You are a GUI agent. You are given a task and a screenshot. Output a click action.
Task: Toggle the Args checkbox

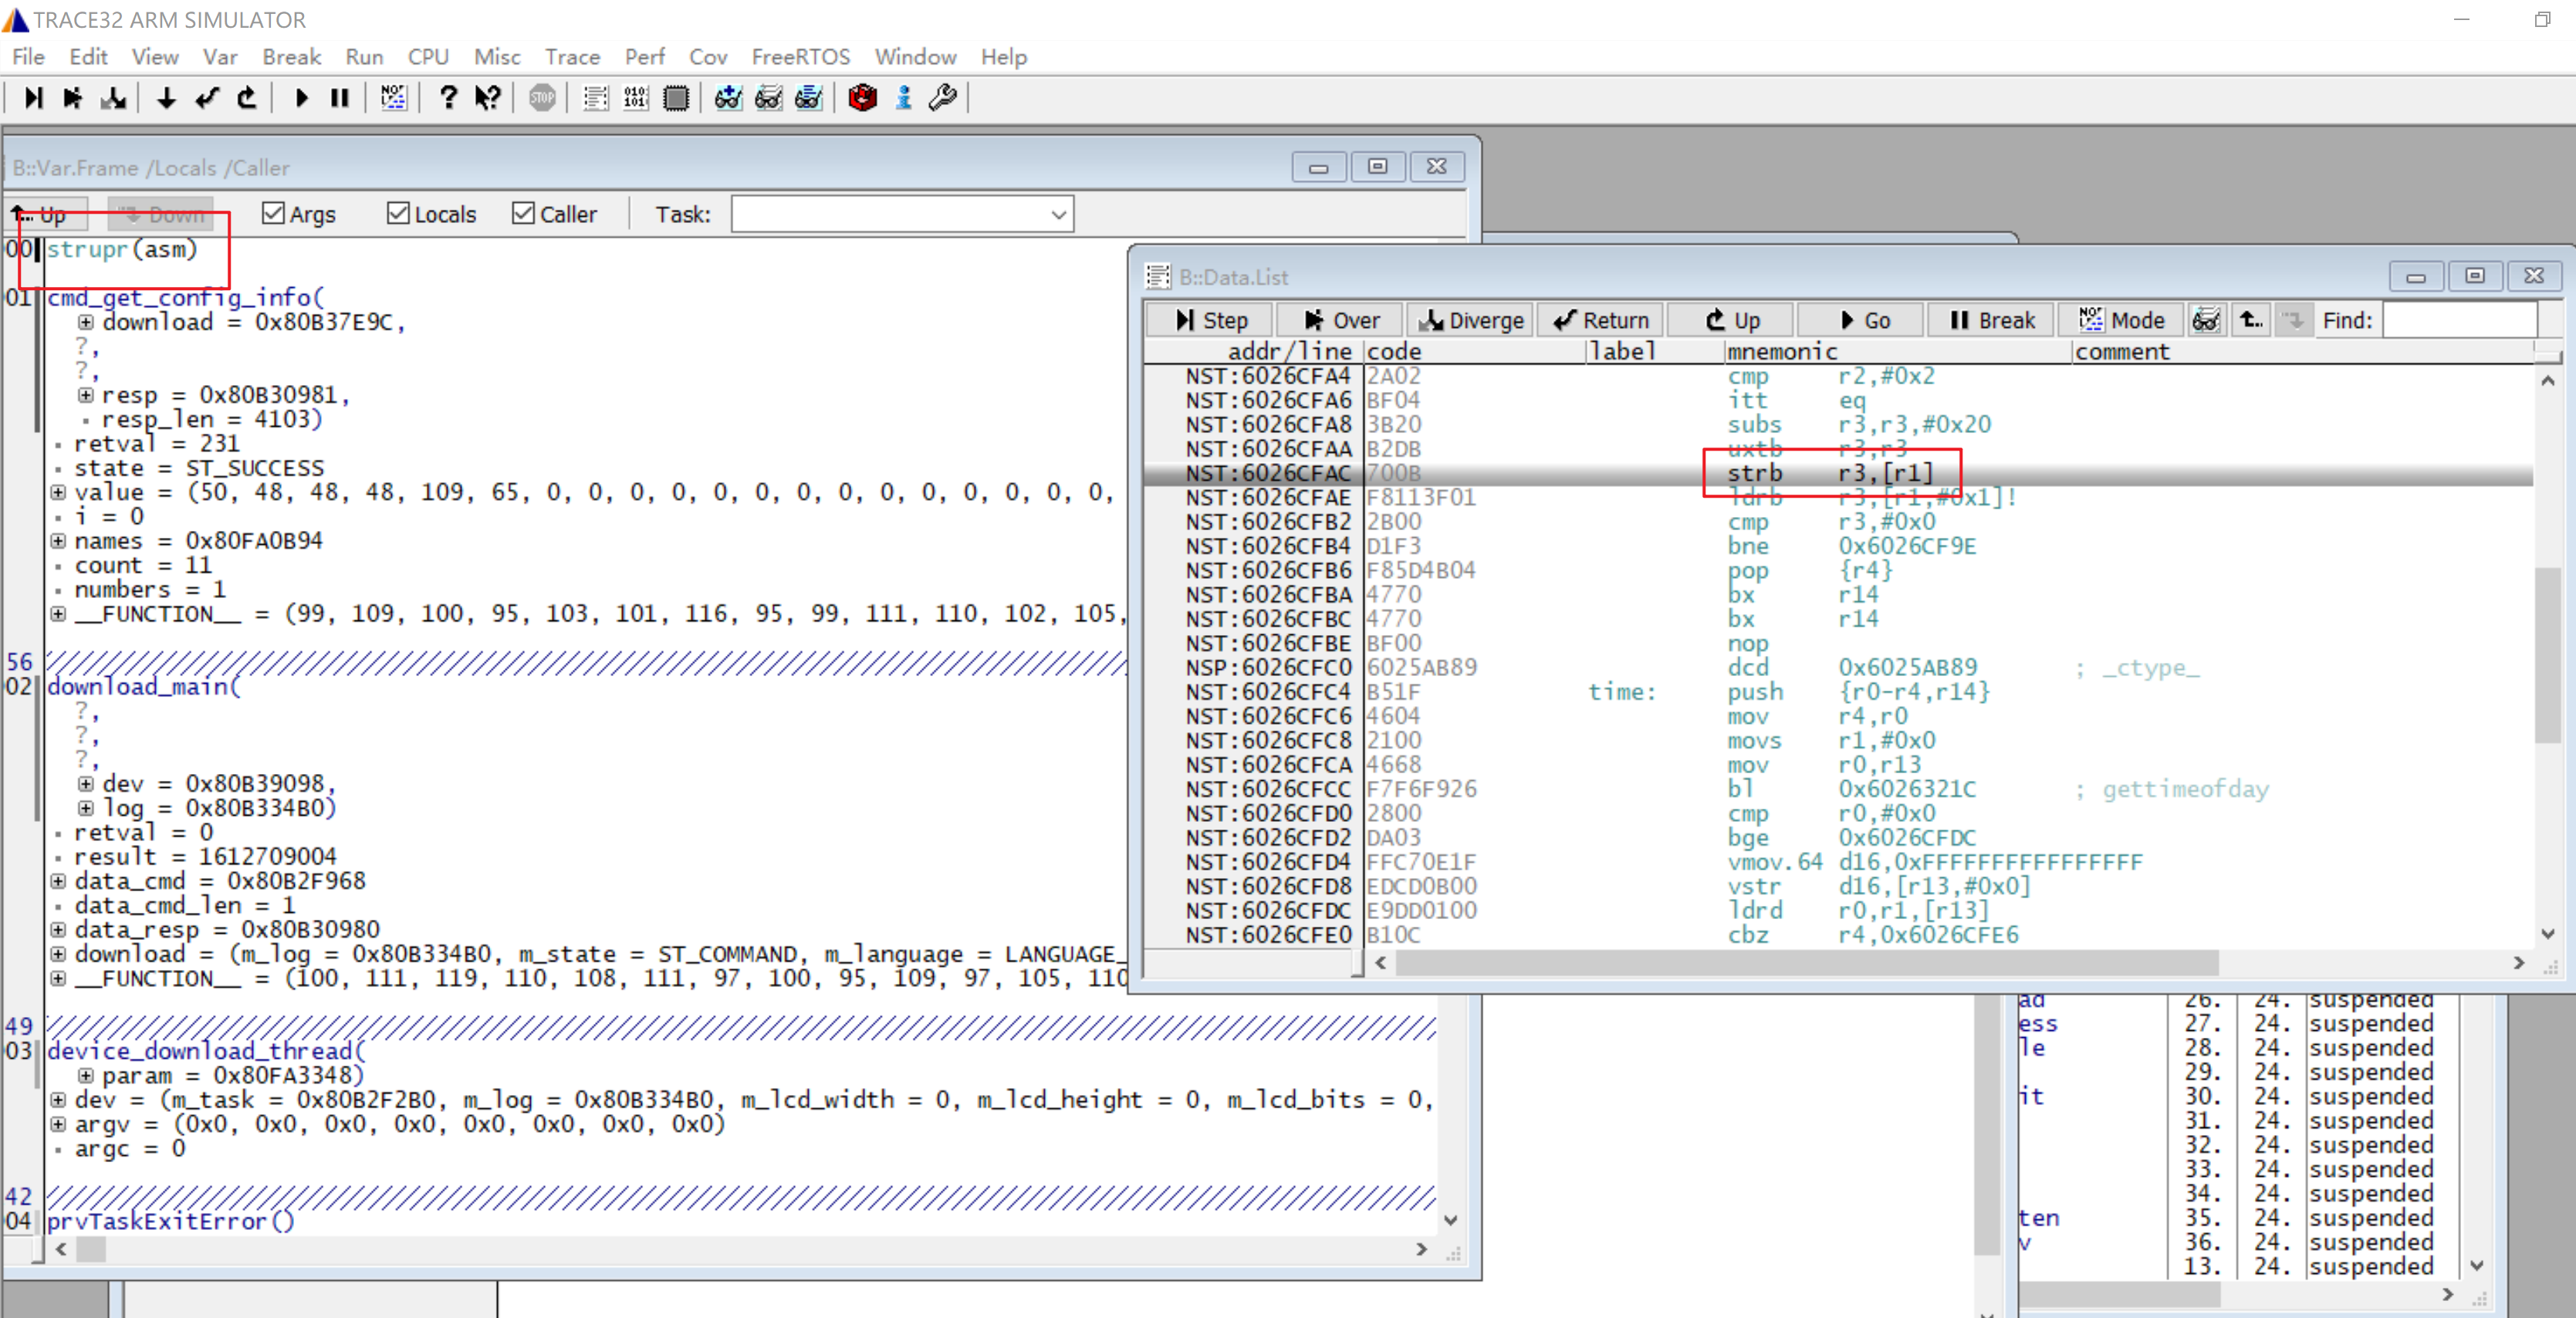[273, 213]
